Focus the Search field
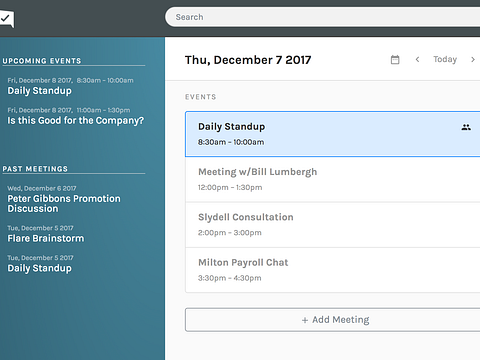480x360 pixels. coord(323,17)
